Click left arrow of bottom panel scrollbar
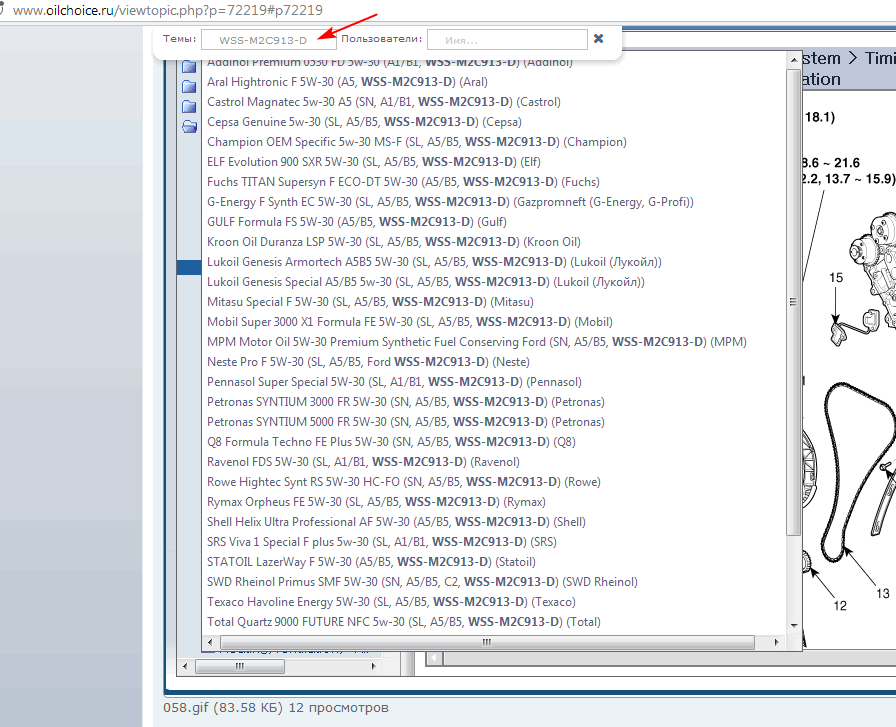 tap(185, 666)
